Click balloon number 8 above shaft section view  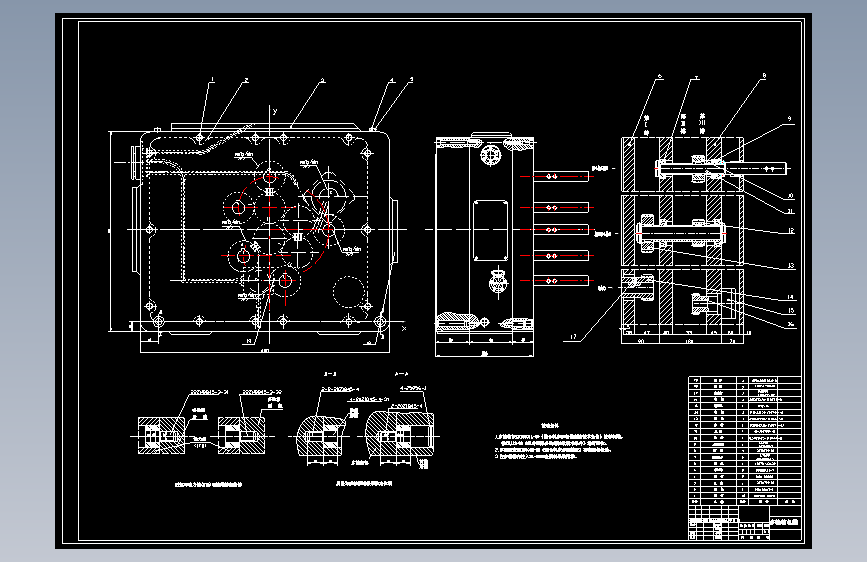764,76
